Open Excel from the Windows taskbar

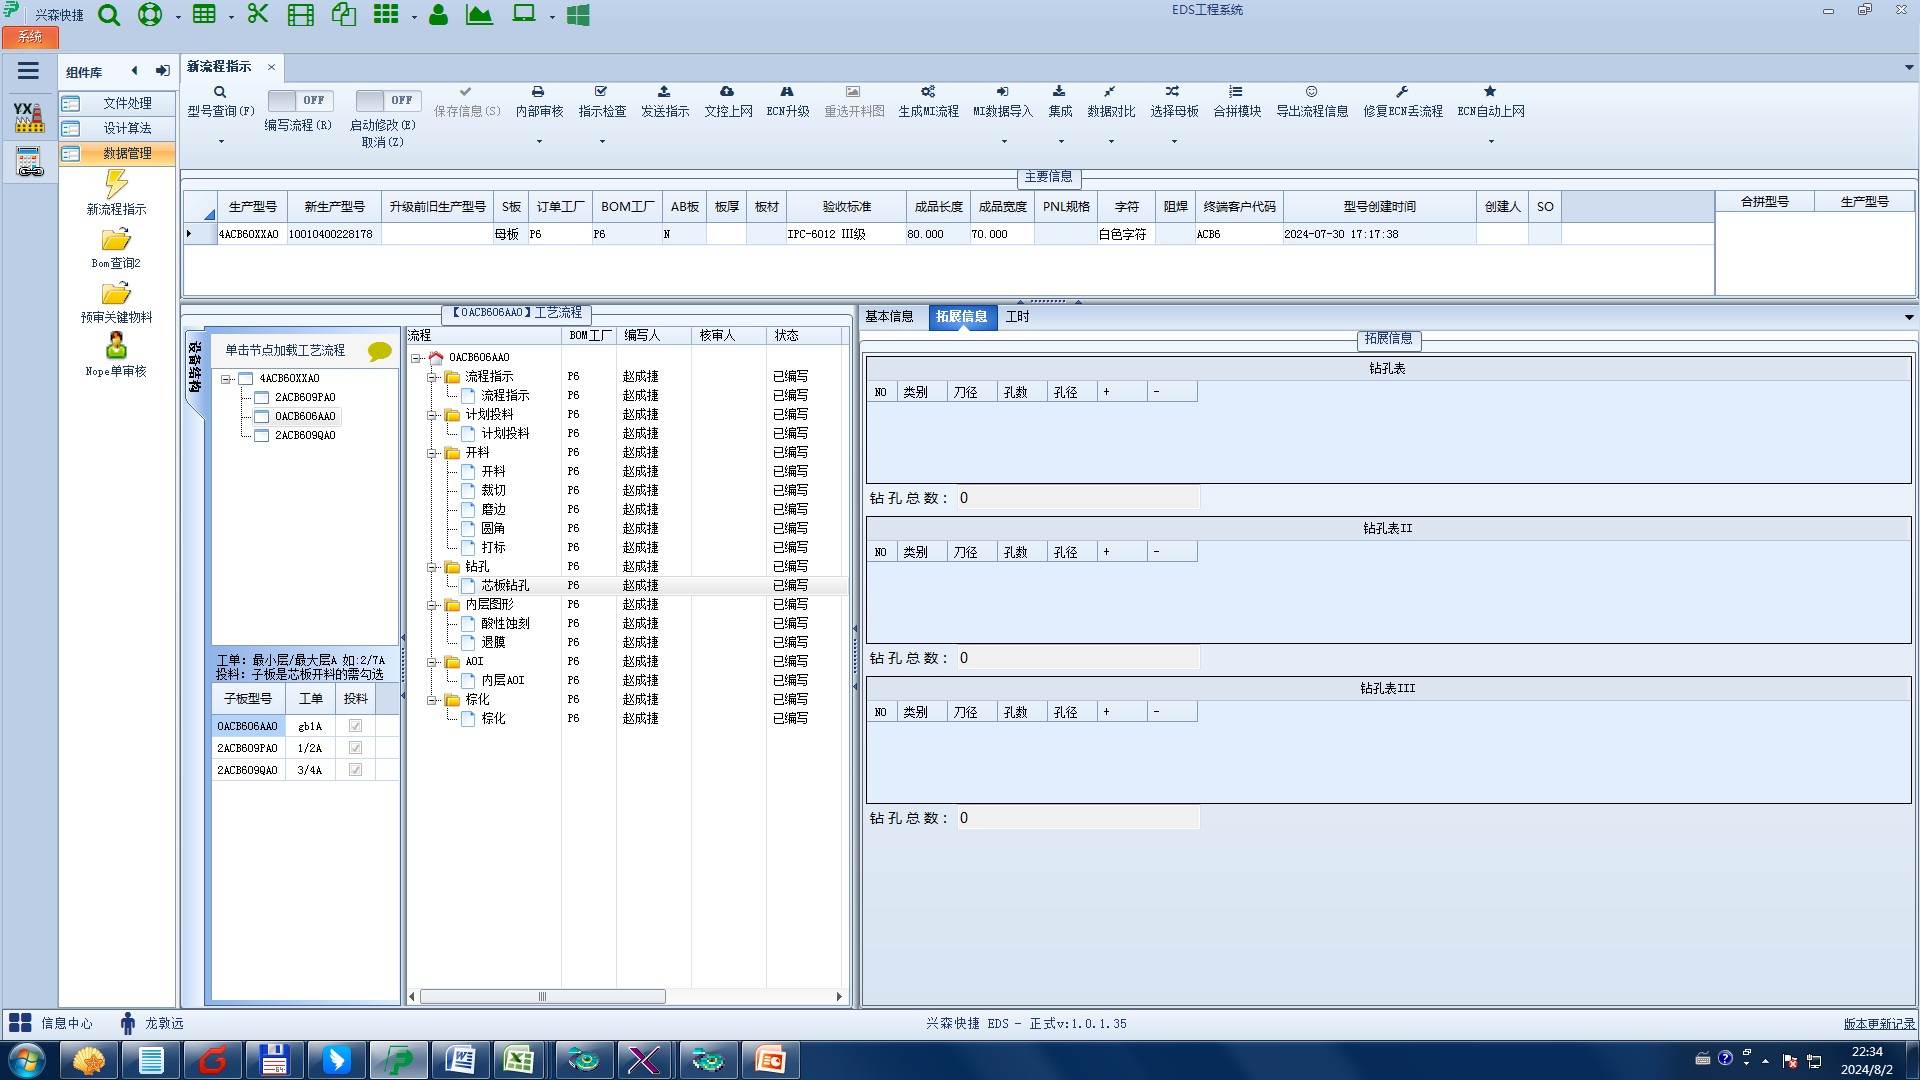(x=518, y=1060)
